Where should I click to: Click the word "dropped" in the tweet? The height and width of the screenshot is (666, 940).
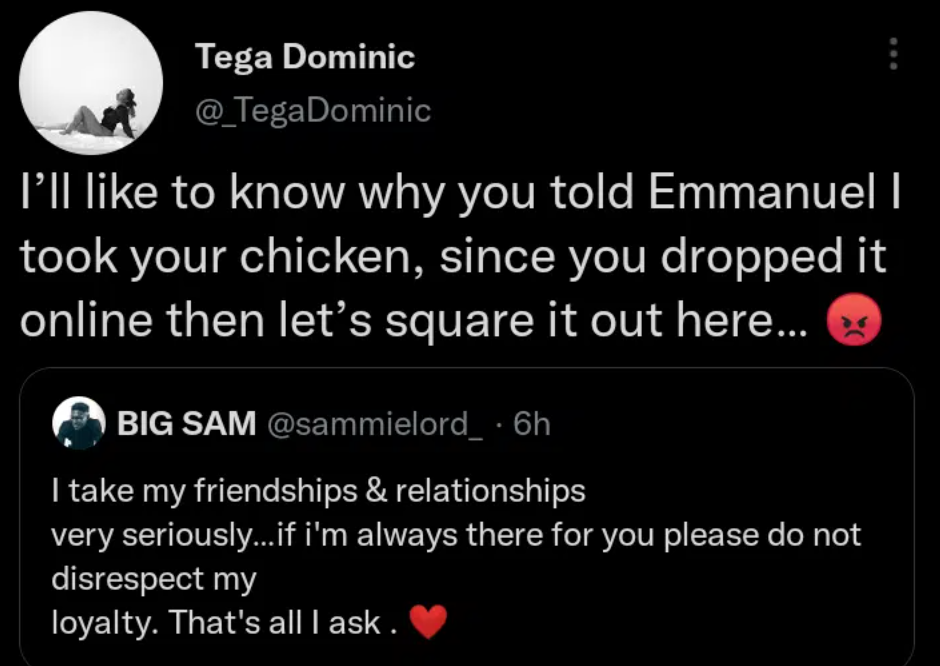[752, 258]
